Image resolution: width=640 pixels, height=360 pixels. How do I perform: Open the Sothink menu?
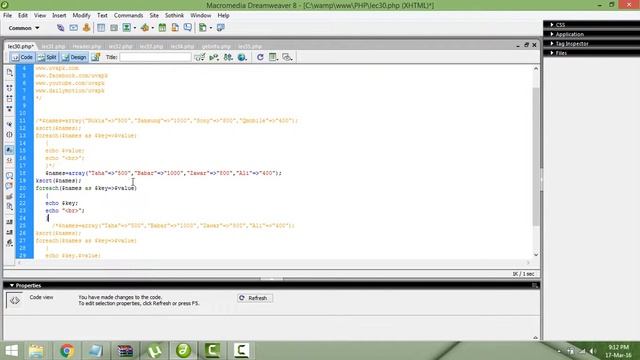(x=174, y=16)
